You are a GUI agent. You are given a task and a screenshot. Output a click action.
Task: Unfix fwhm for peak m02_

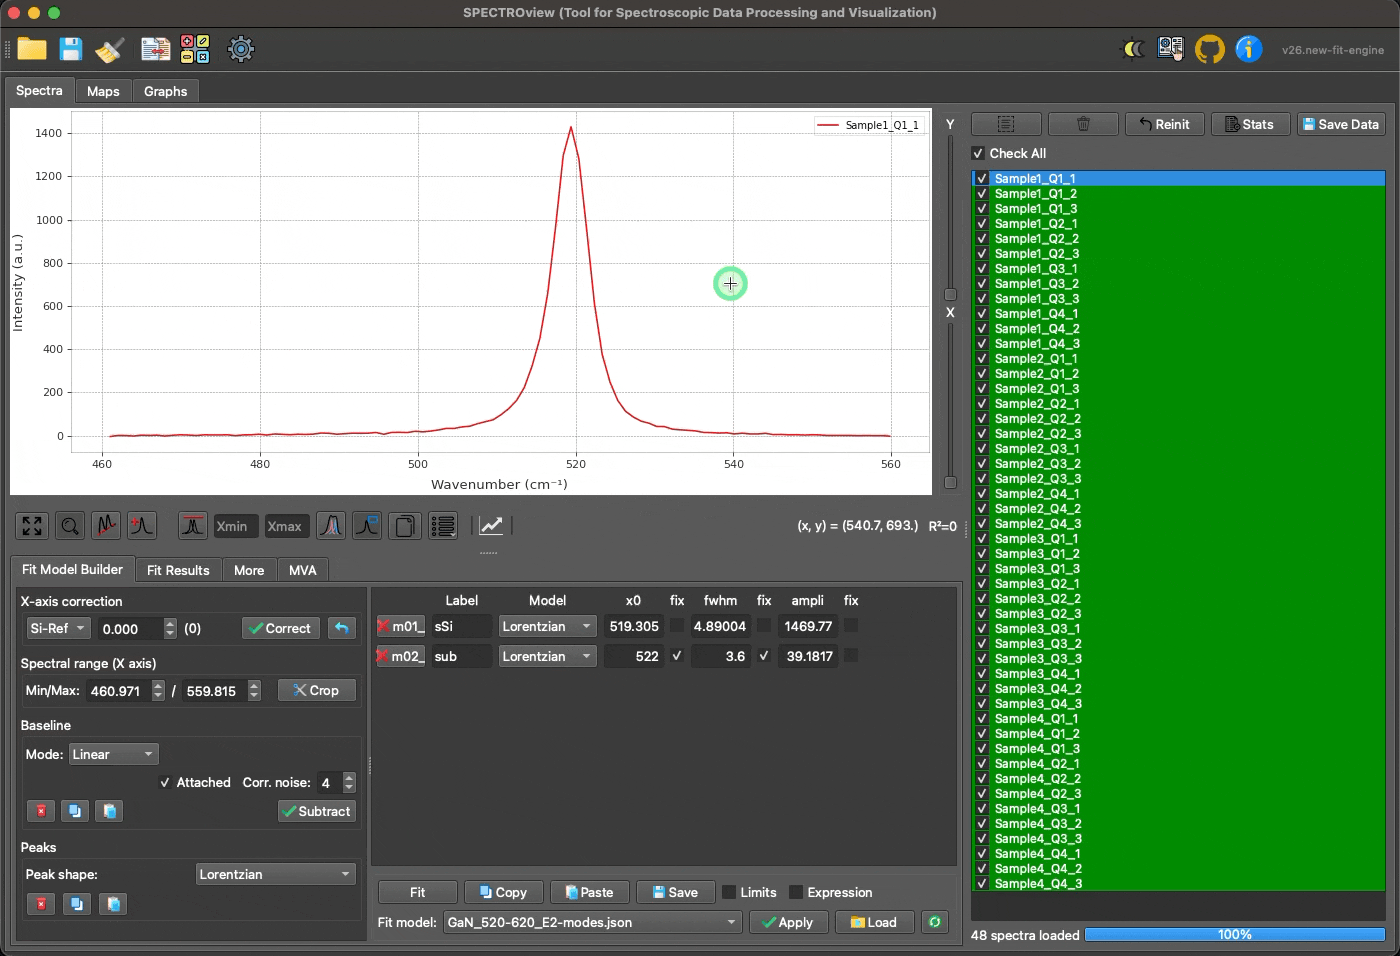coord(764,656)
